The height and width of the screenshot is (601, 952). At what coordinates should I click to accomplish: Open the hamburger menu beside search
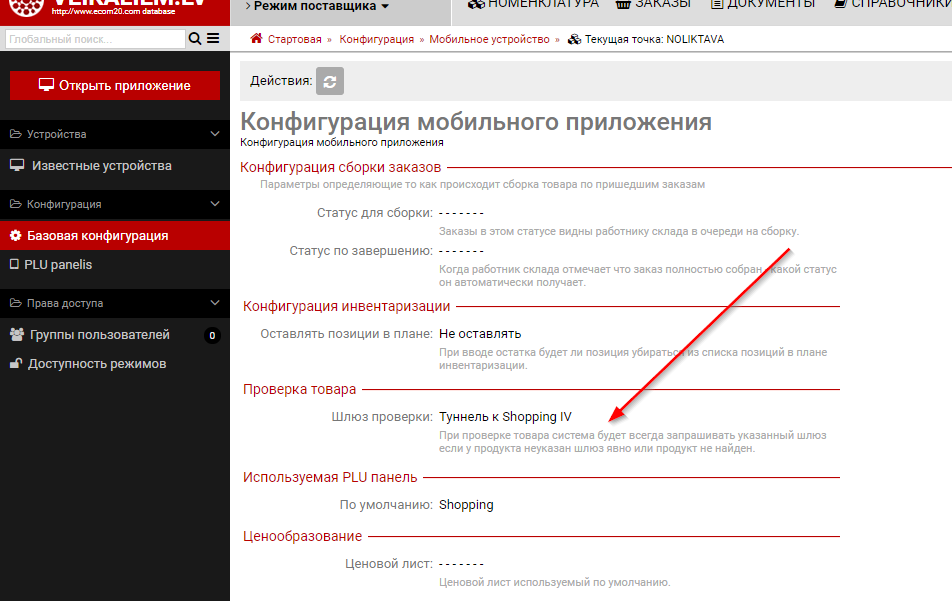tap(212, 39)
